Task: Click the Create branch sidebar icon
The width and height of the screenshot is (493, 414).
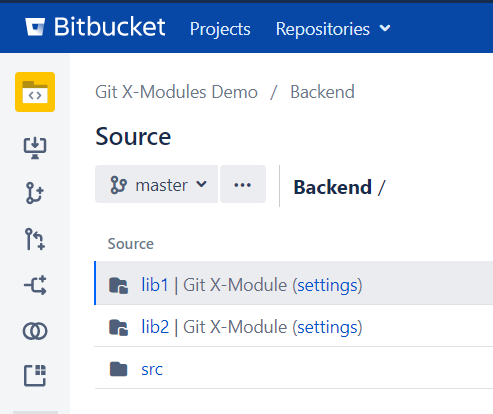Action: [x=35, y=193]
